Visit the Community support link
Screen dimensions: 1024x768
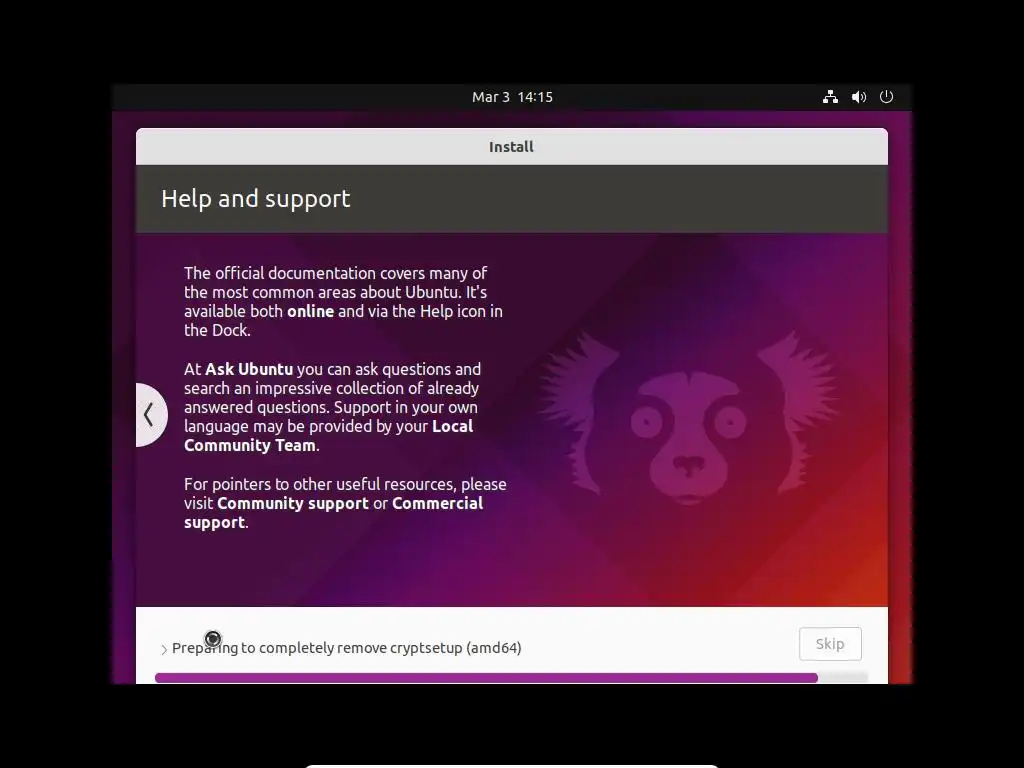(x=293, y=503)
